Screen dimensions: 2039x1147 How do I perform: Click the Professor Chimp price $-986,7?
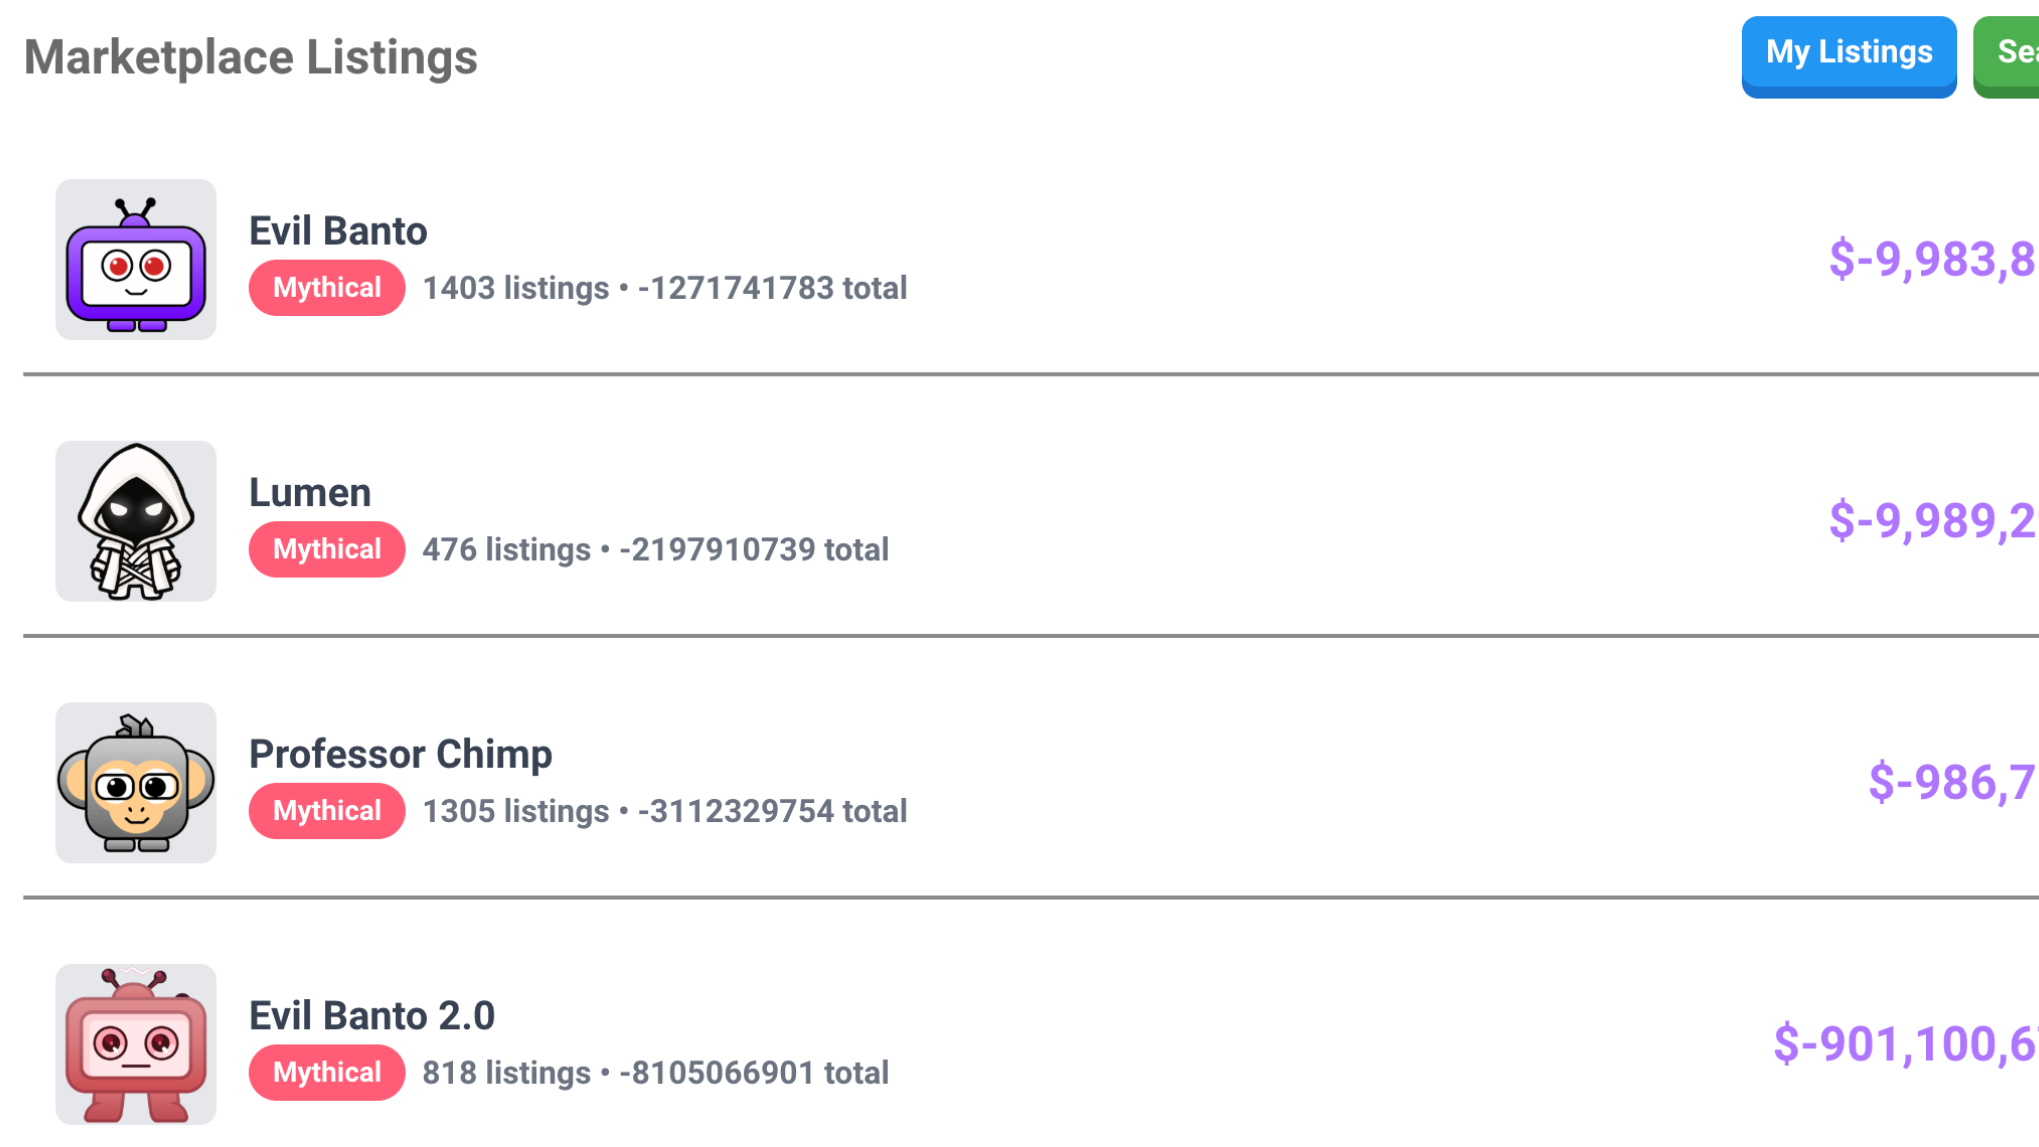(1953, 782)
